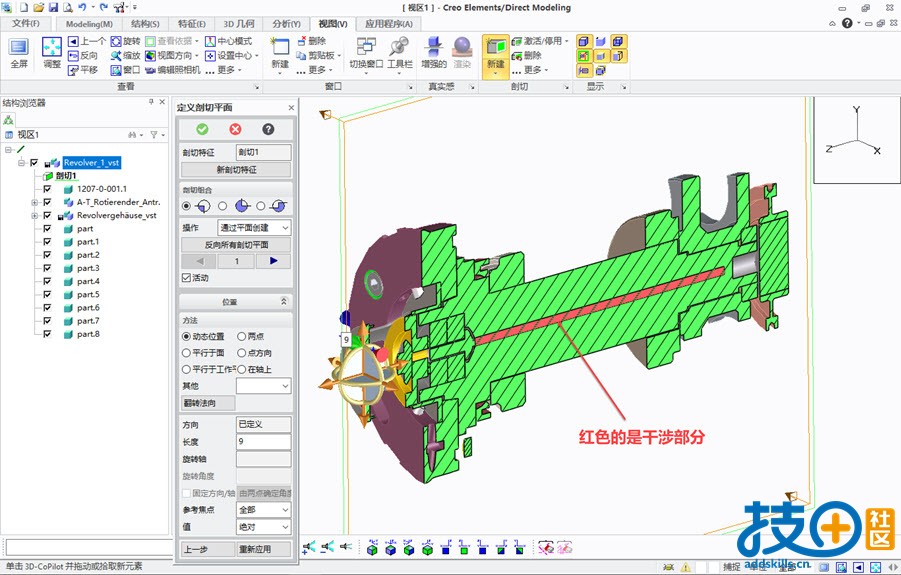Click the top-left cube display icon
Screen dimensions: 901x575
[x=584, y=41]
